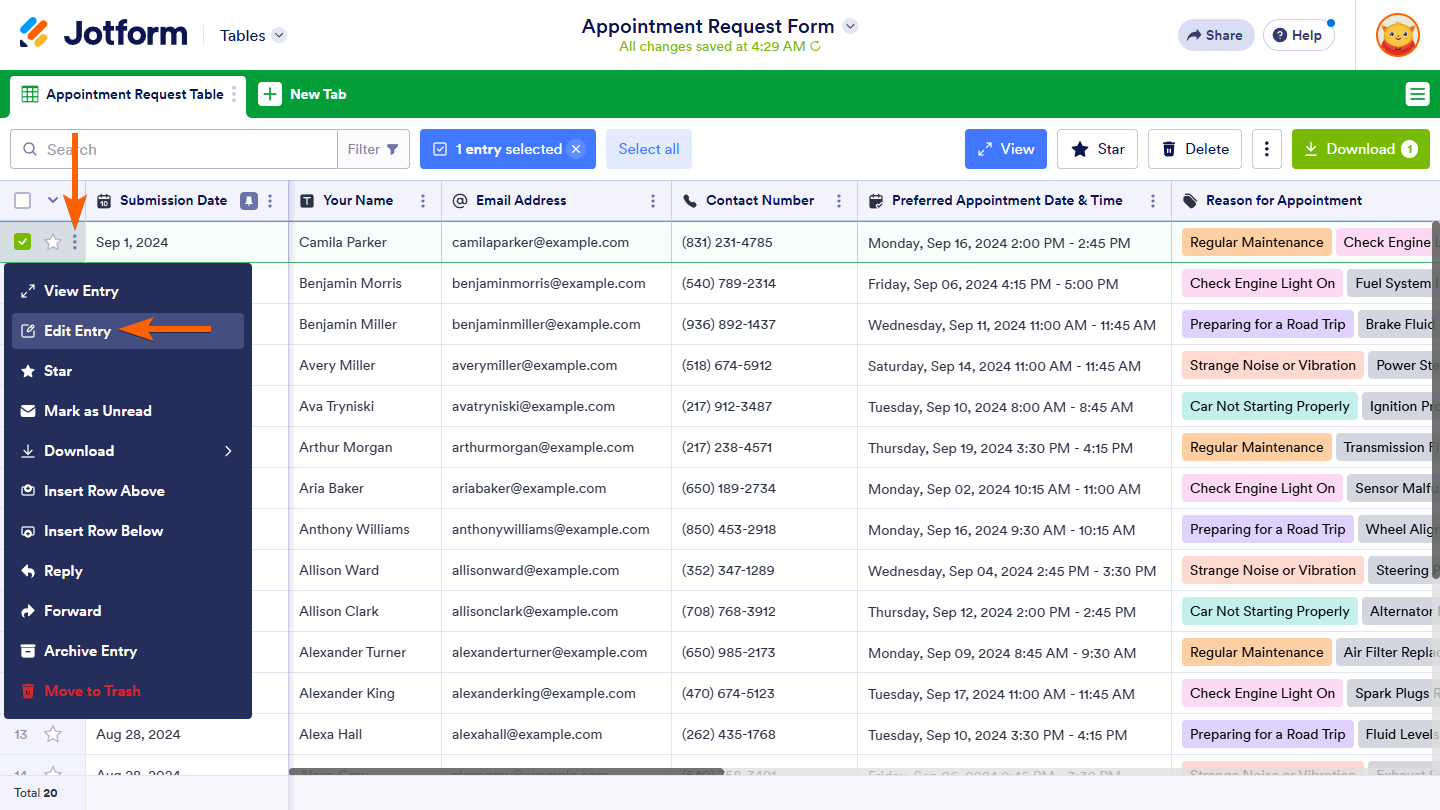This screenshot has width=1440, height=810.
Task: Click phone number (540) 789-2314
Action: [729, 283]
